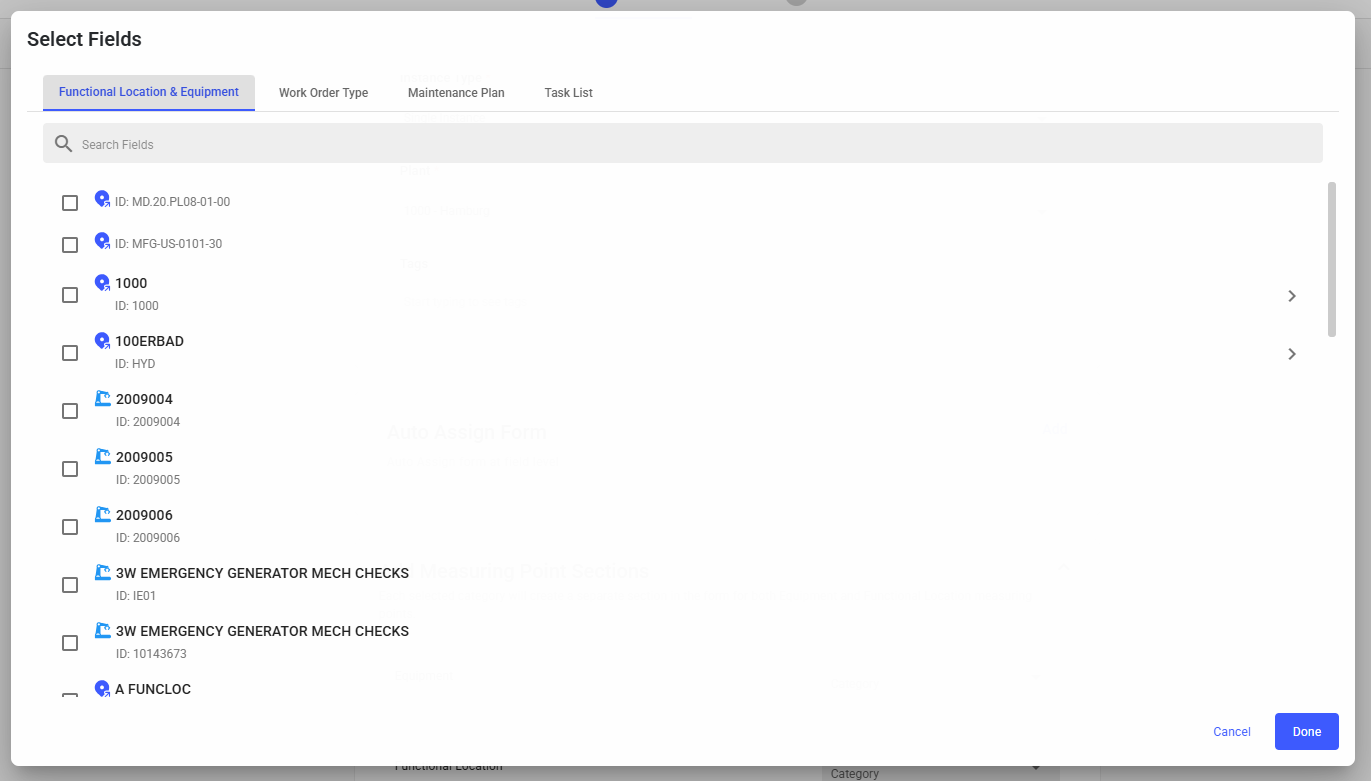
Task: Go to the Task List tab
Action: [568, 93]
